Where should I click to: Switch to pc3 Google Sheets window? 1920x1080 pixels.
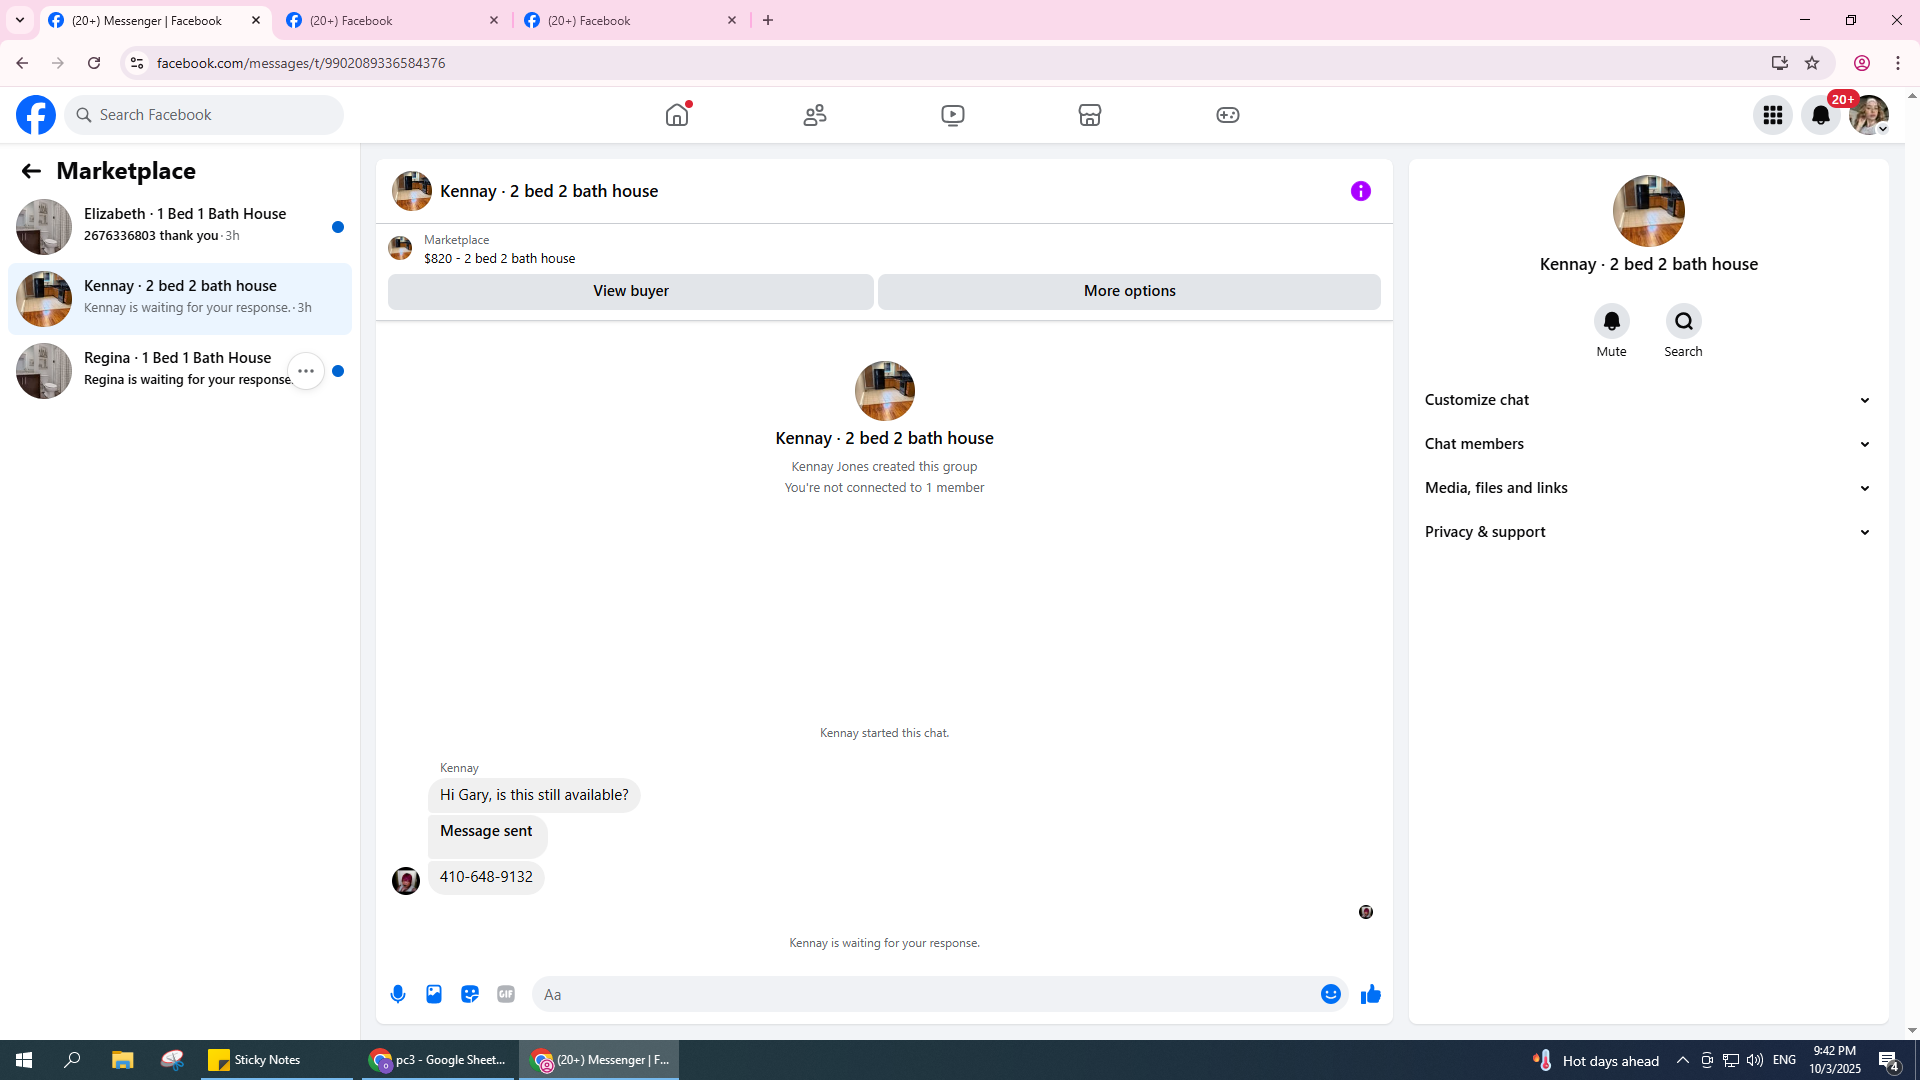coord(436,1060)
